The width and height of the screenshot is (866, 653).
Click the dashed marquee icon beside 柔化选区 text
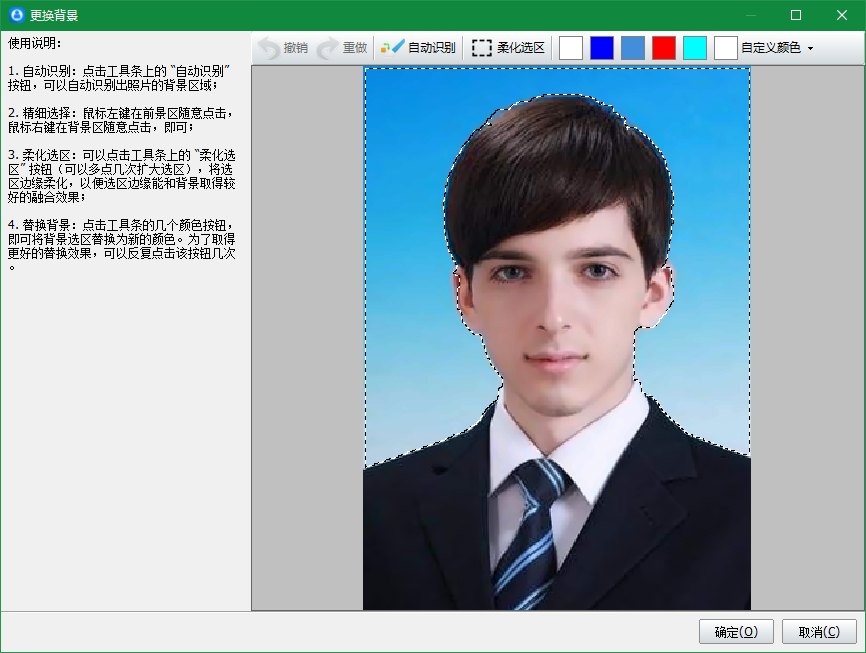pyautogui.click(x=482, y=46)
